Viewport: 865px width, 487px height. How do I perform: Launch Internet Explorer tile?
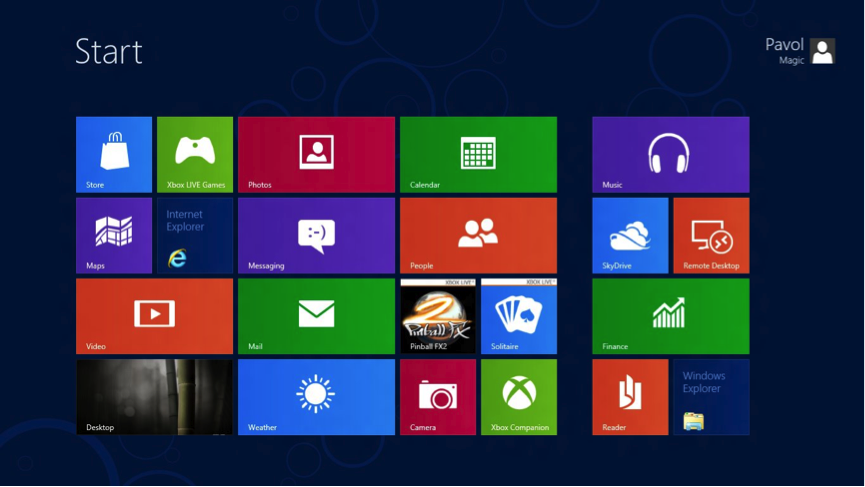[195, 235]
